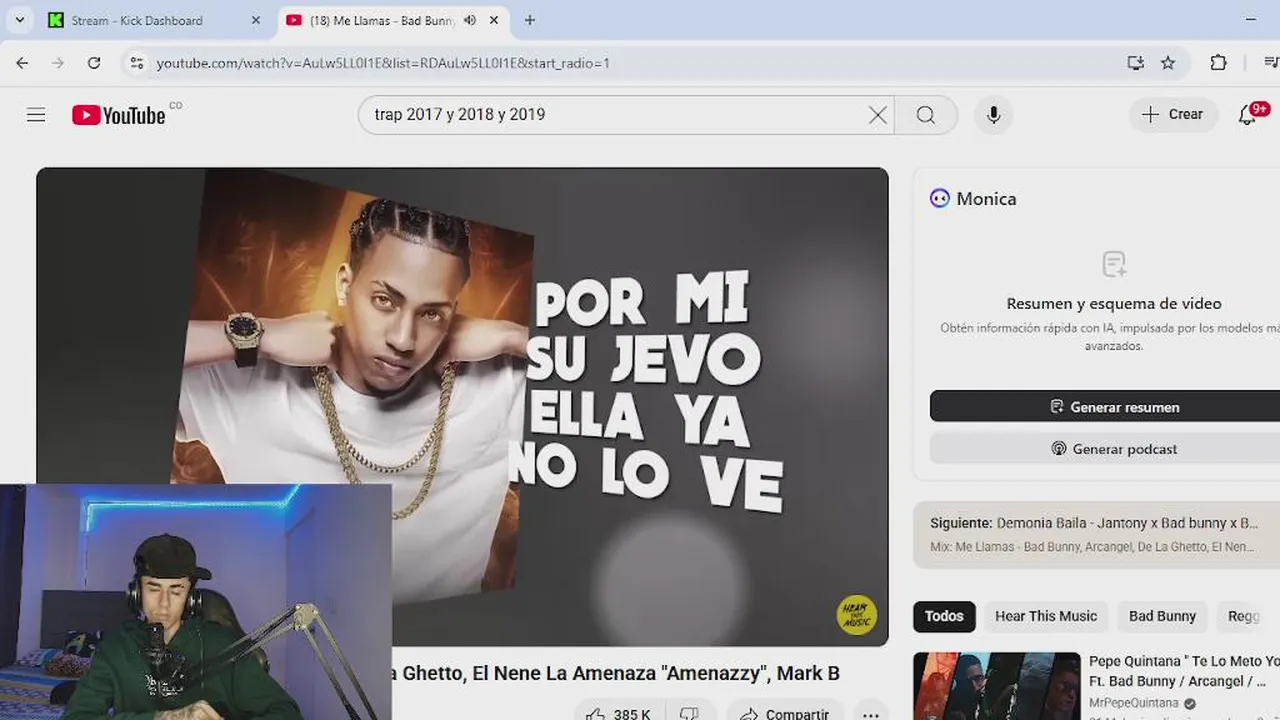Open the Chrome tab search dropdown arrow
The width and height of the screenshot is (1280, 720).
19,20
